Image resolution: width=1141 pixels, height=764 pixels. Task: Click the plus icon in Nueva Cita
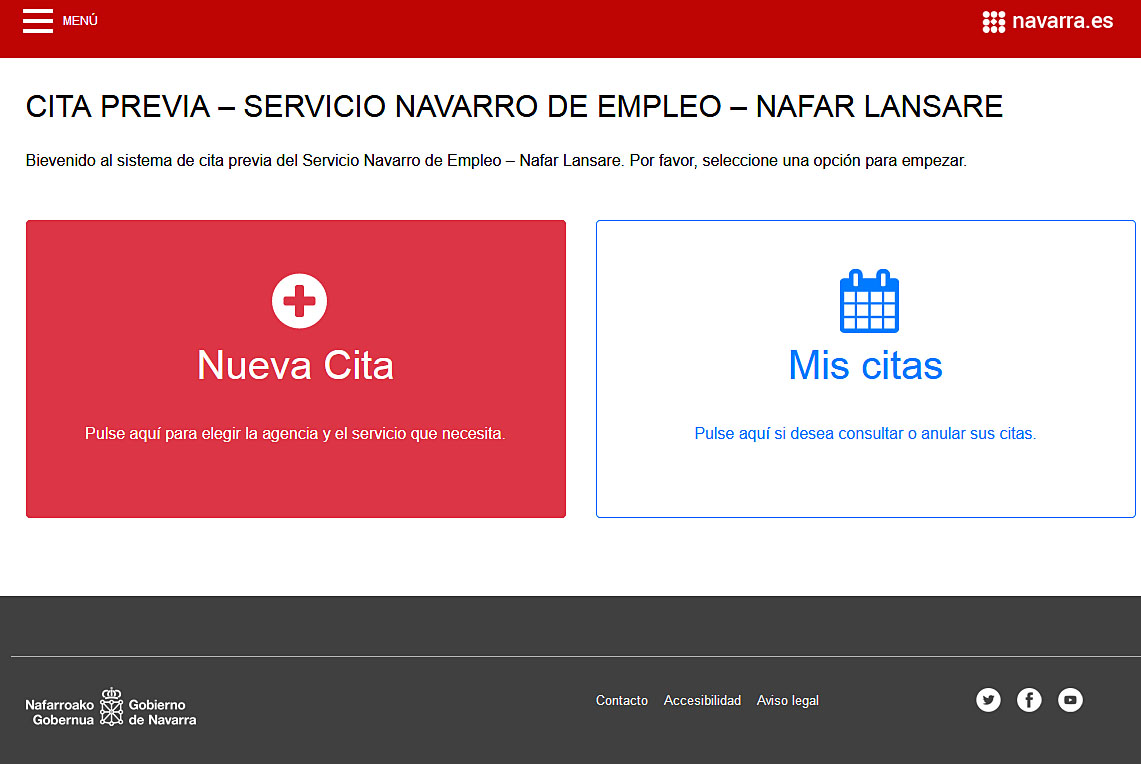pyautogui.click(x=299, y=301)
